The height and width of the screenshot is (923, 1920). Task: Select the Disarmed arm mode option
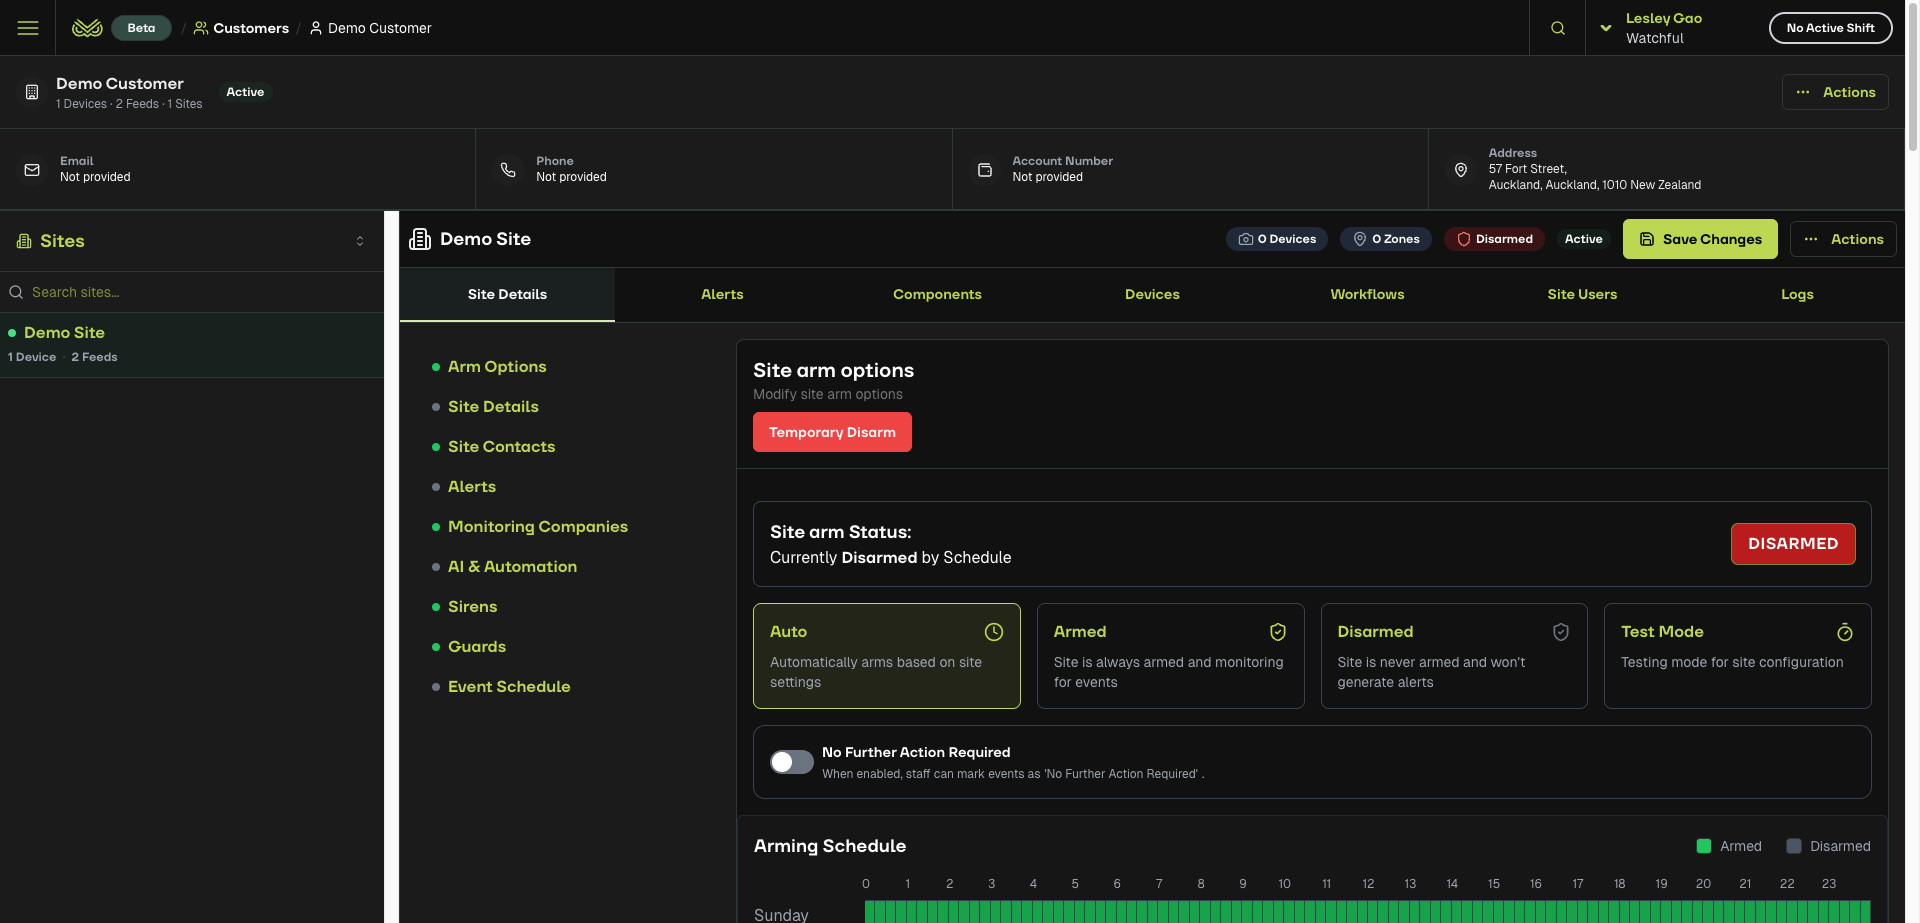(x=1453, y=656)
